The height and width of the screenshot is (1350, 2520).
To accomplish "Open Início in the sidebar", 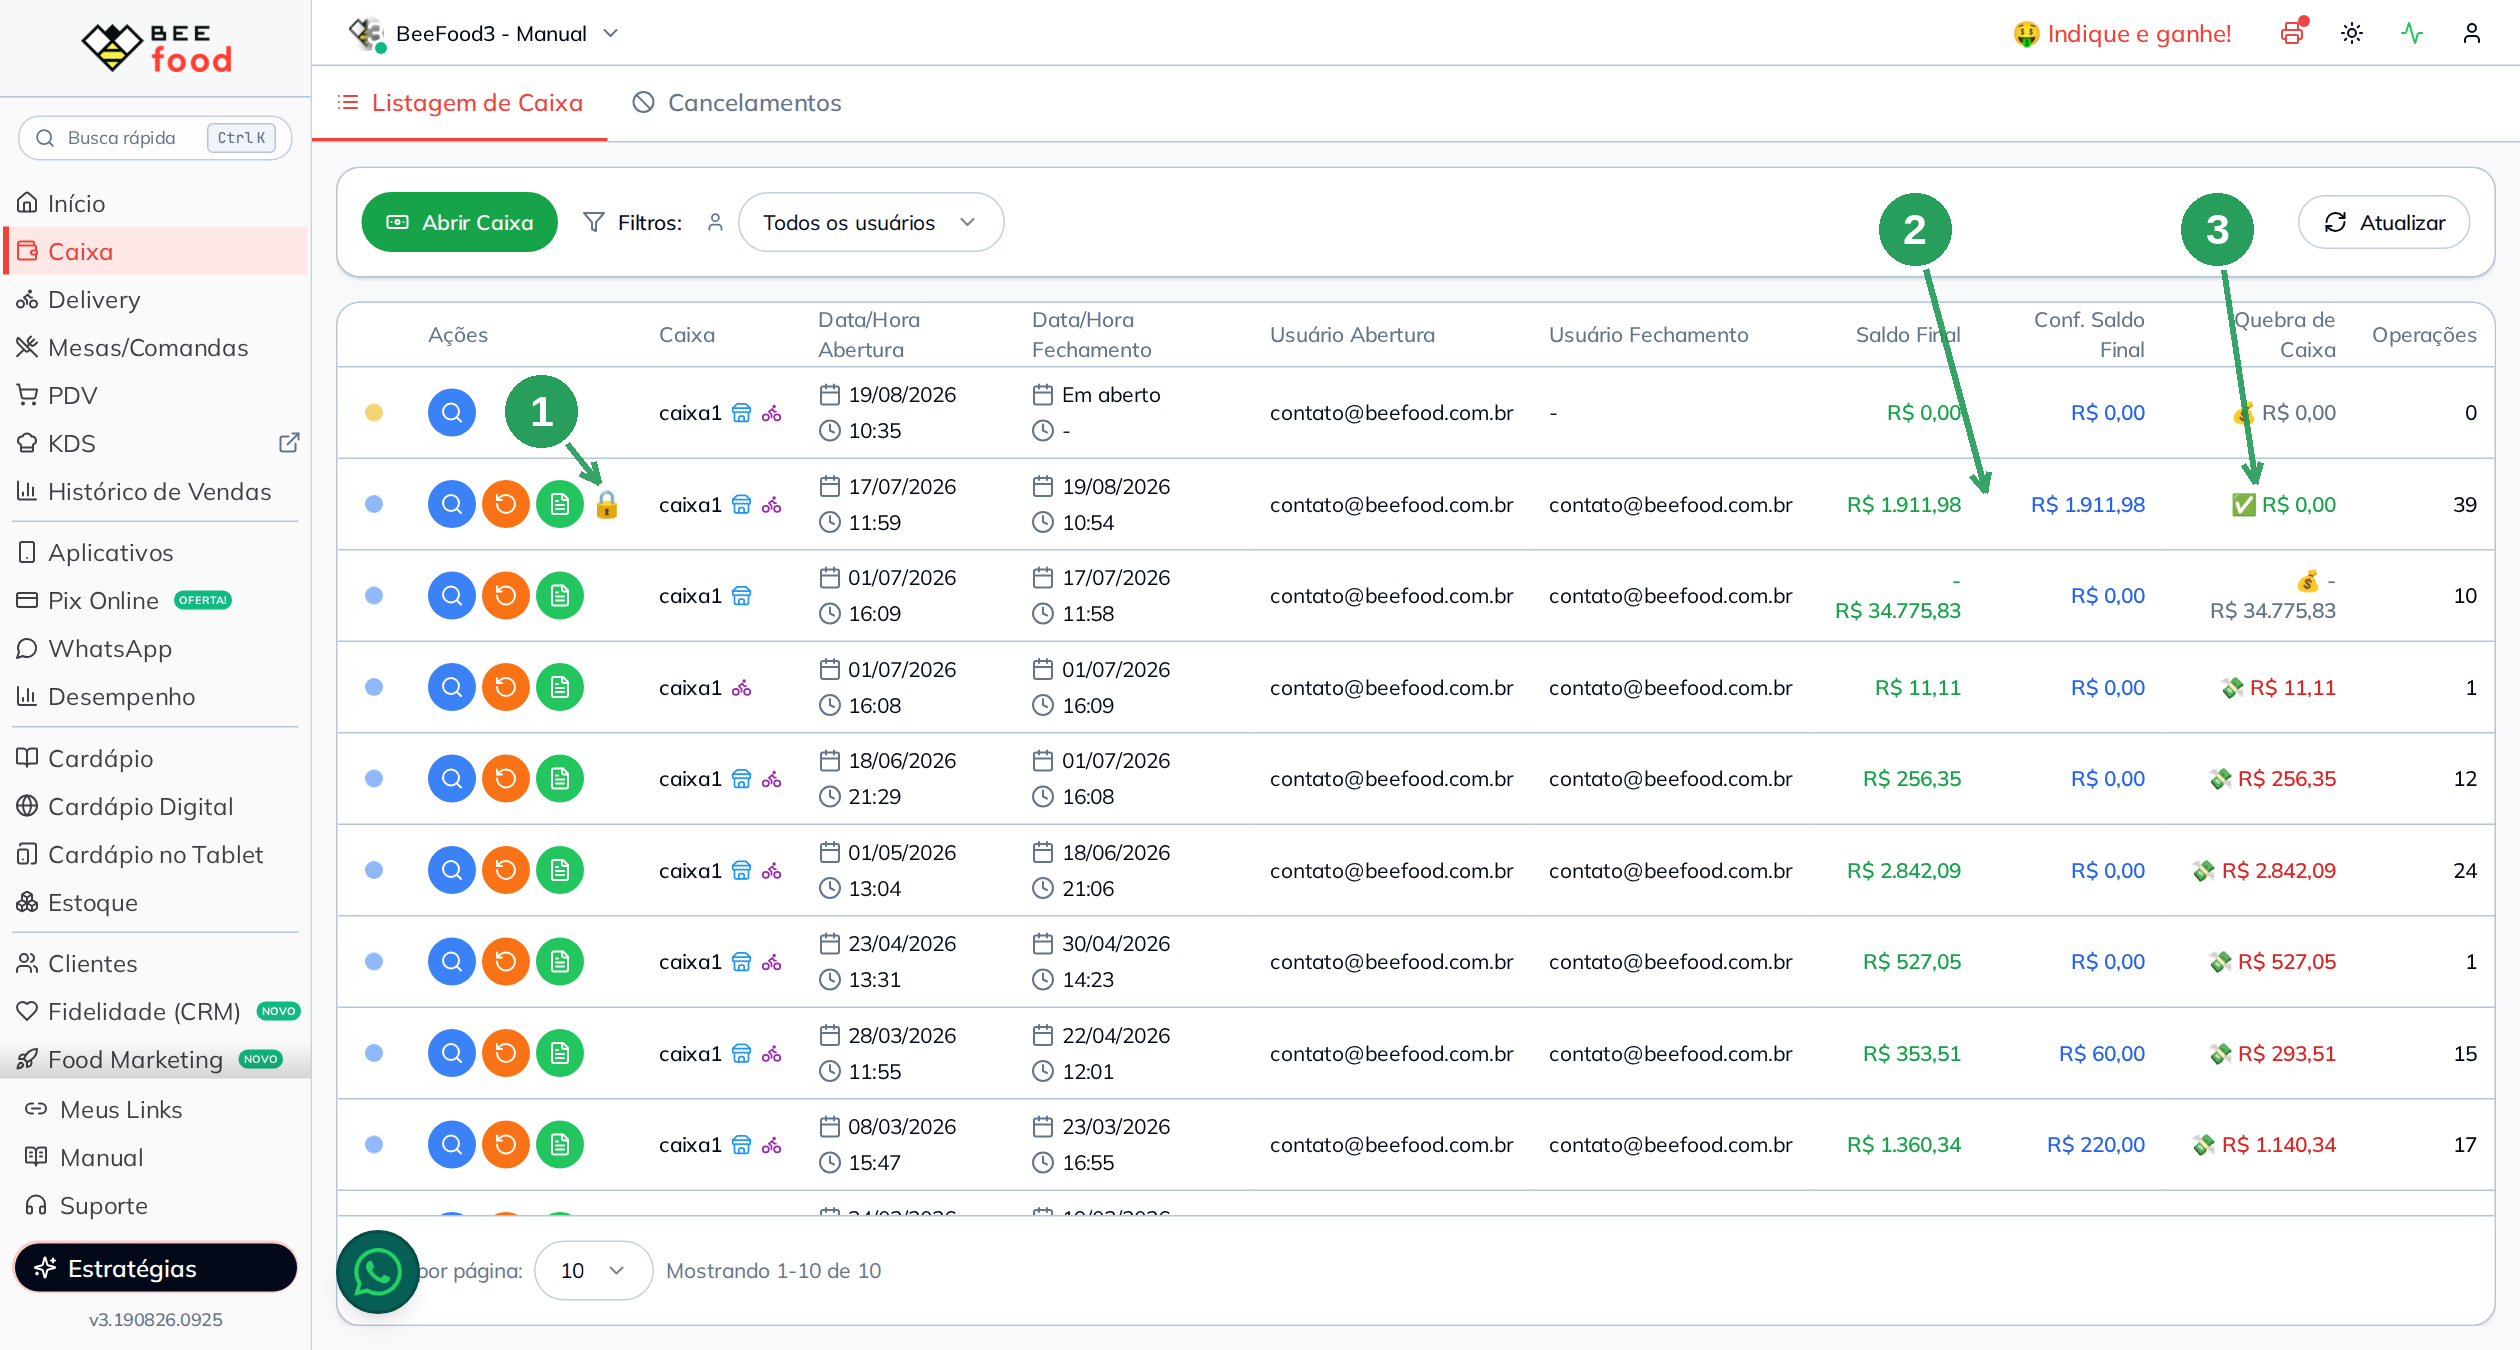I will click(x=155, y=203).
